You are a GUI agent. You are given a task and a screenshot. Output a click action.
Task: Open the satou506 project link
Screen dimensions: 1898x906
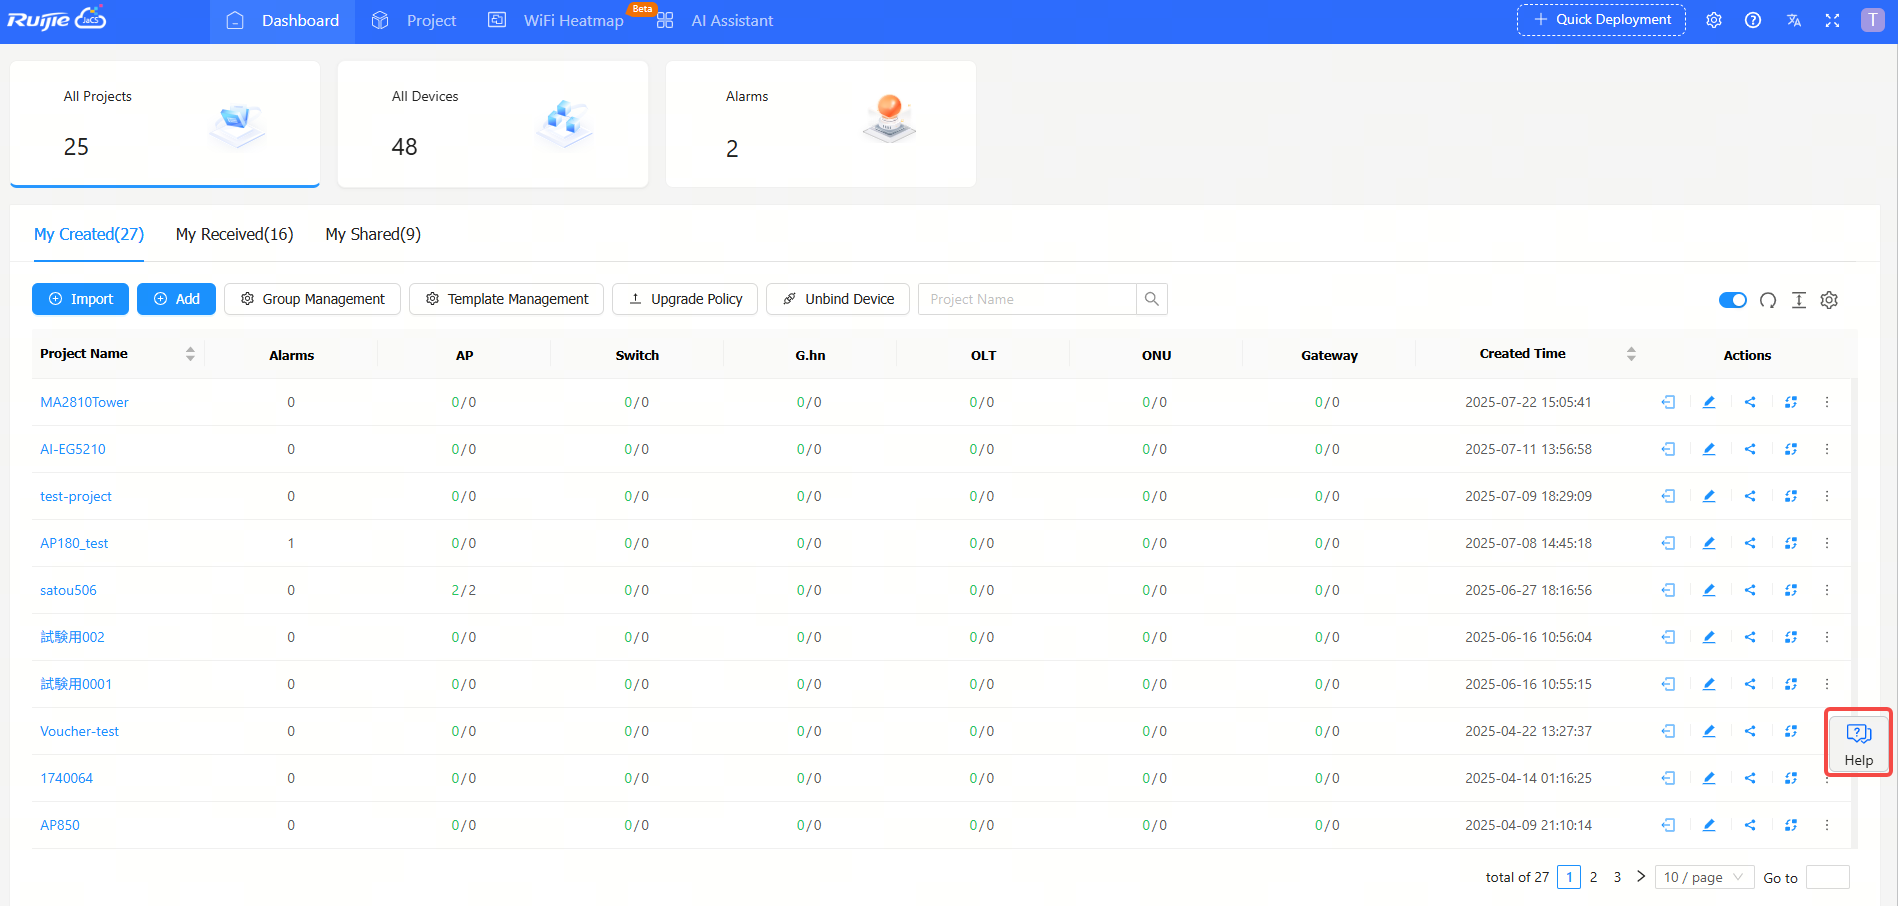68,590
